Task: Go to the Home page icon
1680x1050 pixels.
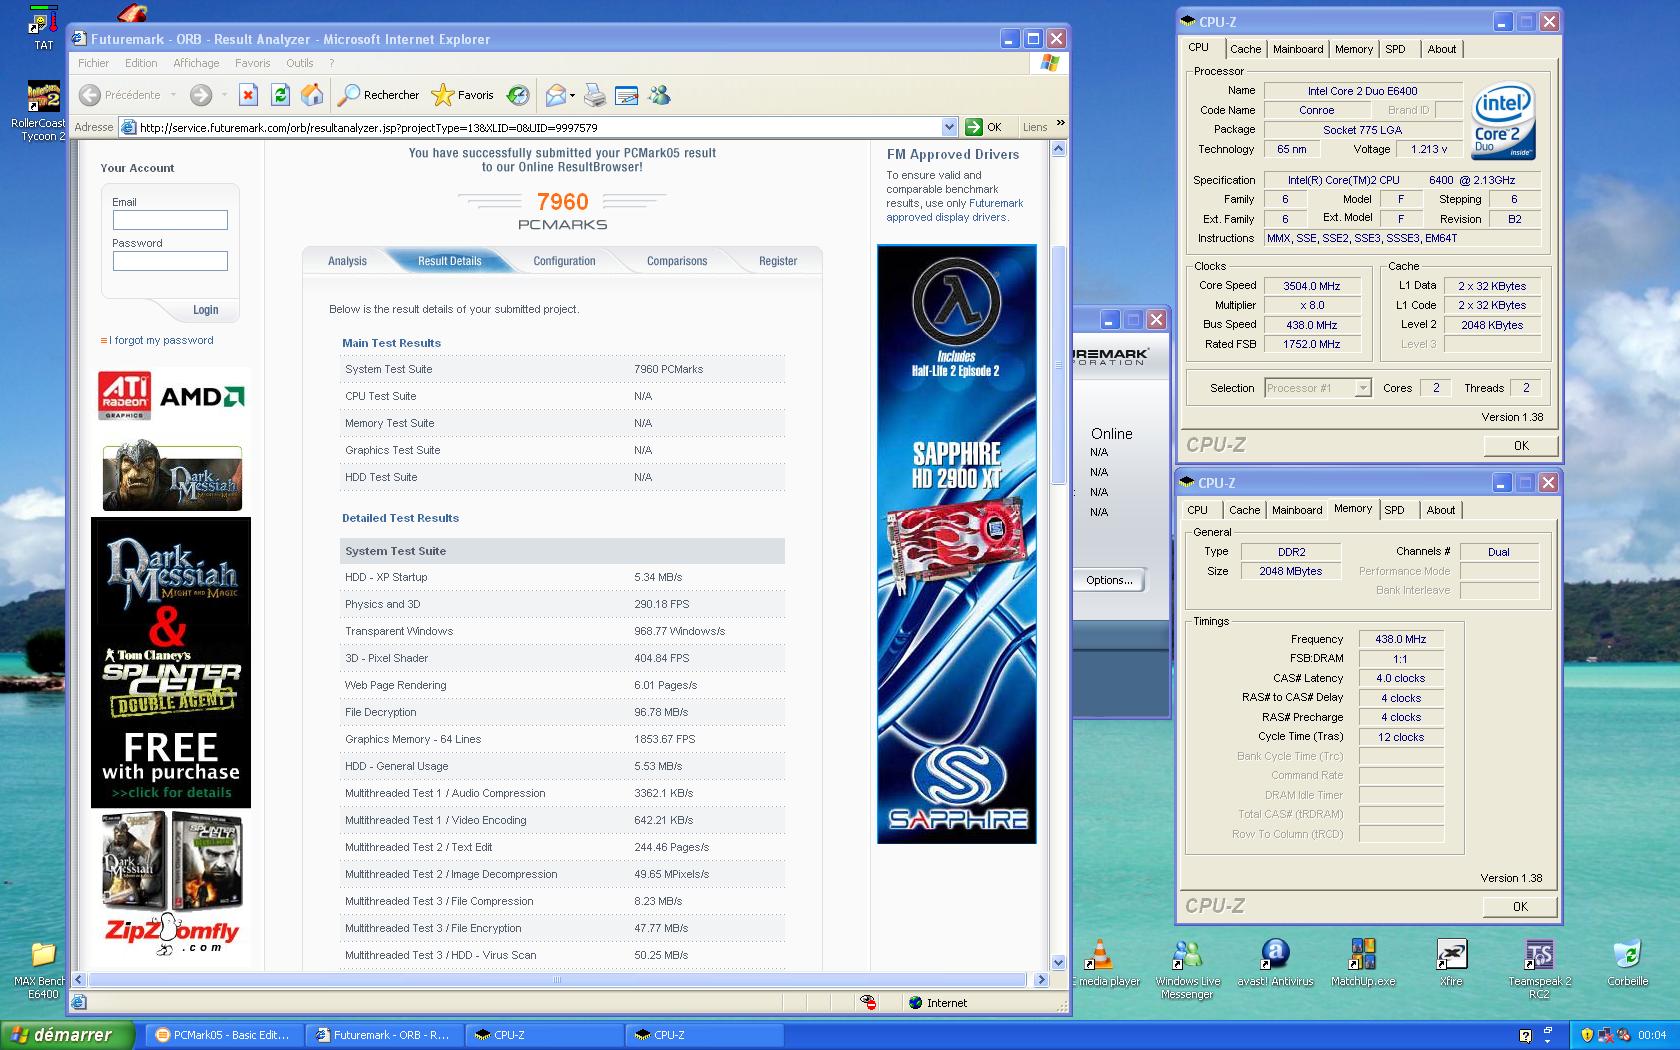Action: pos(312,95)
